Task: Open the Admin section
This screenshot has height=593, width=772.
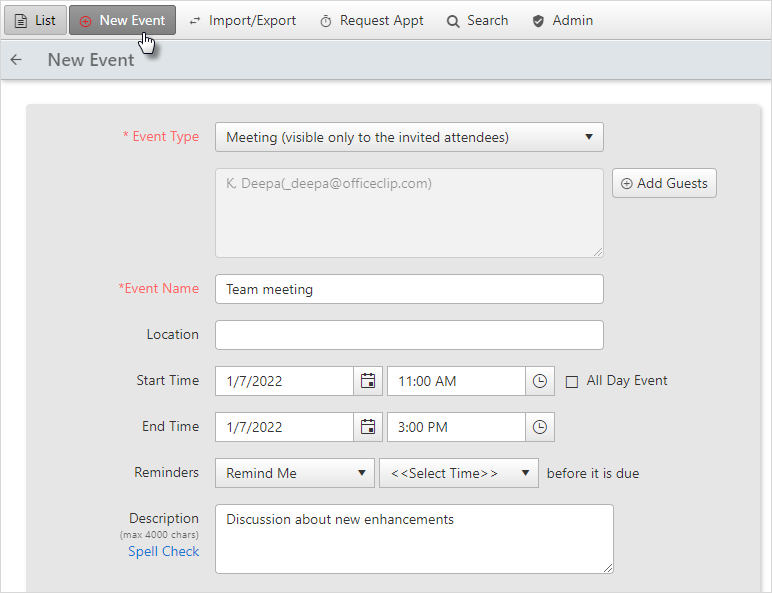Action: pos(563,21)
